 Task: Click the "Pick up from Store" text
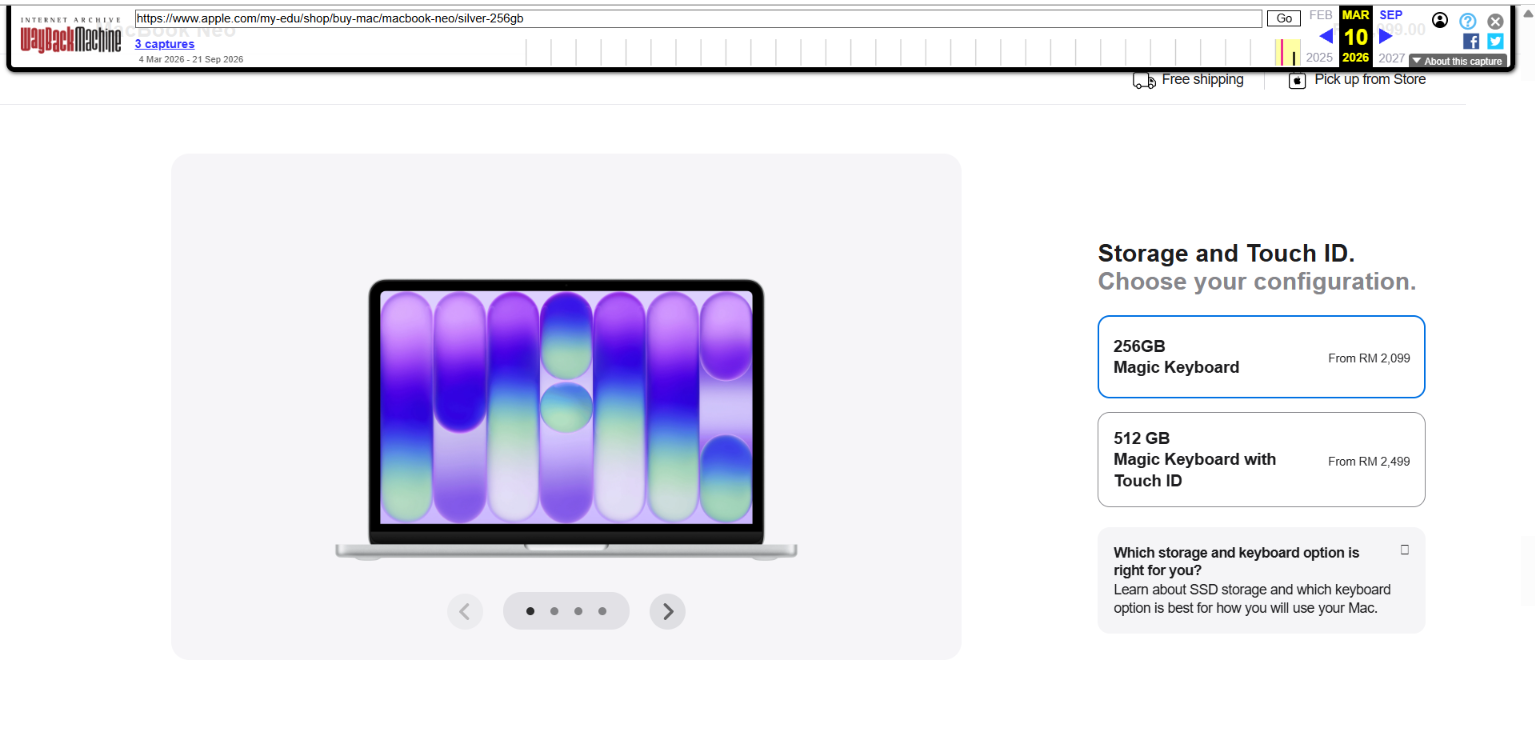point(1370,80)
